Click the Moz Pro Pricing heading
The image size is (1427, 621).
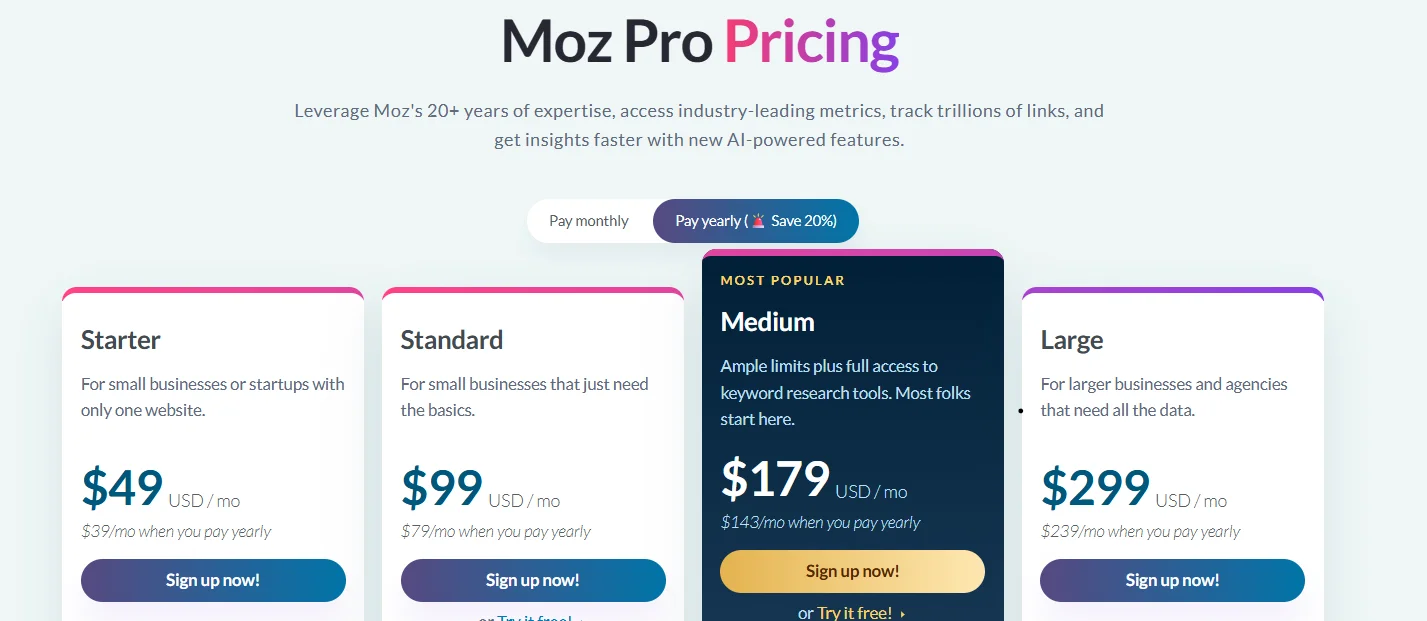click(x=700, y=42)
